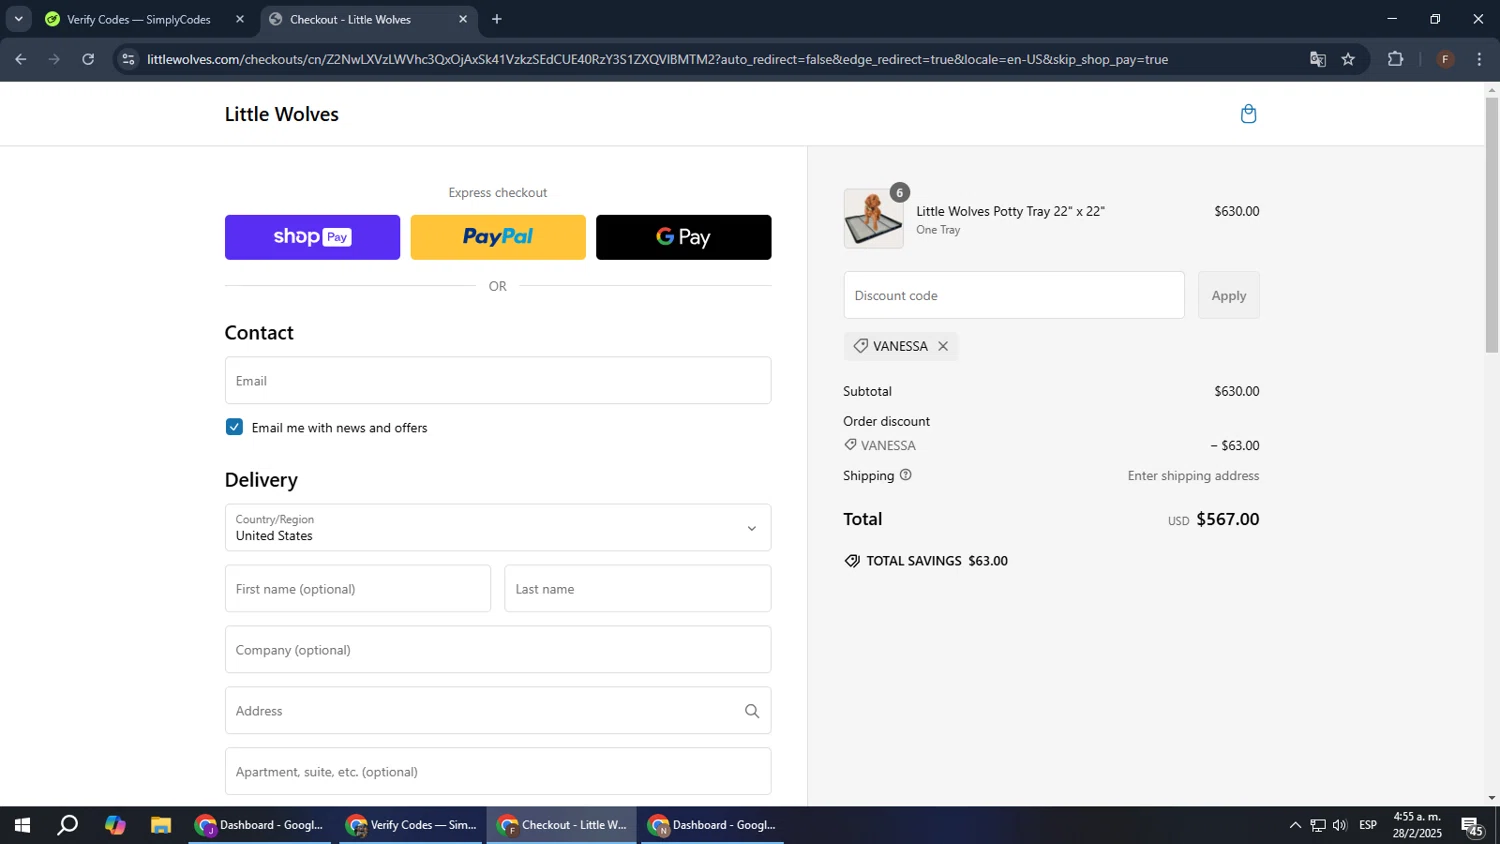Open the tab search dropdown arrow
This screenshot has width=1500, height=844.
[x=18, y=19]
